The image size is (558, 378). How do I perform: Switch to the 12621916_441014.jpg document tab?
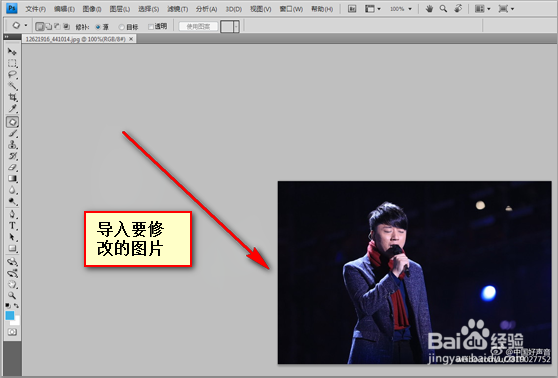pyautogui.click(x=75, y=39)
